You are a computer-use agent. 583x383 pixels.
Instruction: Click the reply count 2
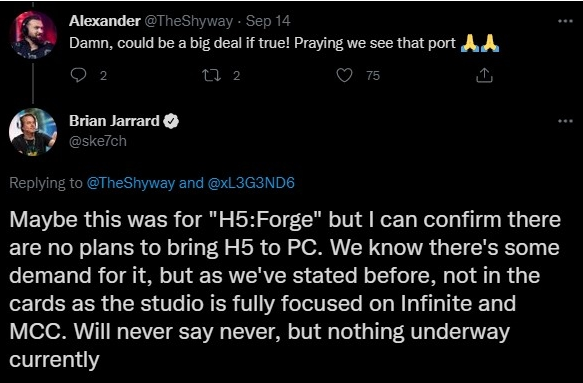coord(103,76)
